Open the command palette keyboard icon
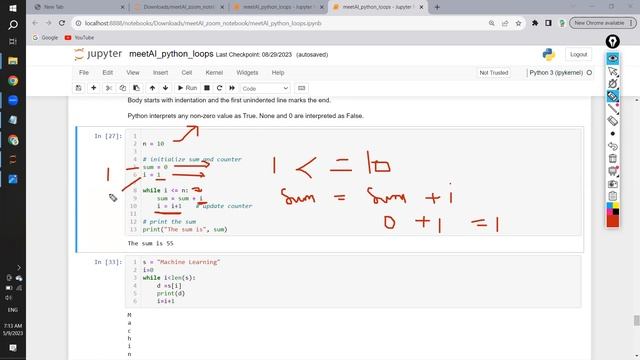 [x=302, y=88]
